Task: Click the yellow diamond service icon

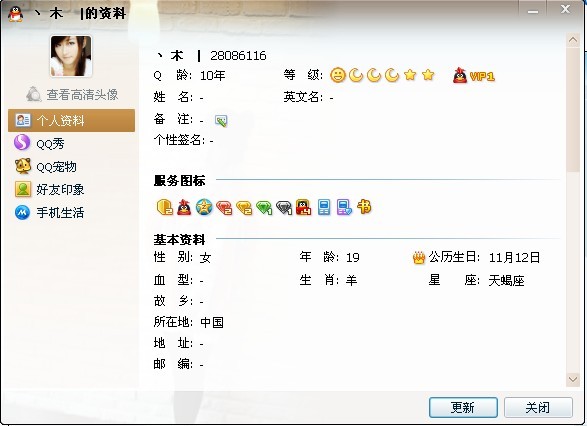Action: [244, 207]
